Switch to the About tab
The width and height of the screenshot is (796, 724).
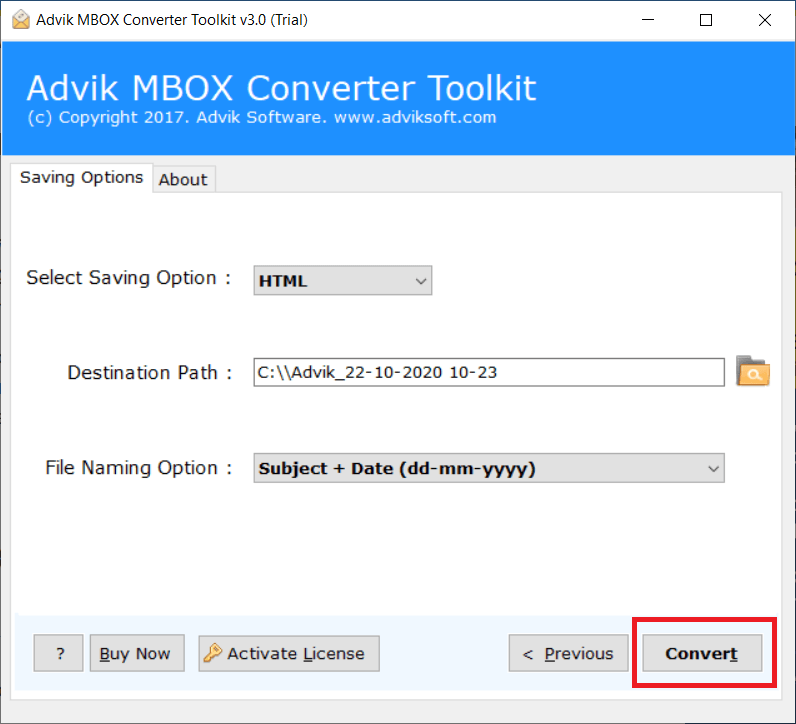183,179
